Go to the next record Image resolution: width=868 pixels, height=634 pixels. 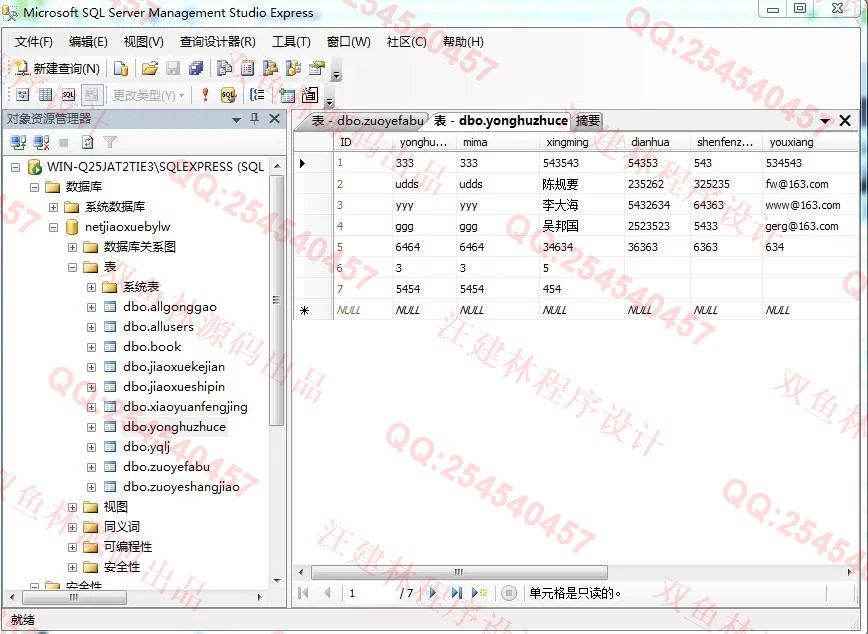(433, 593)
